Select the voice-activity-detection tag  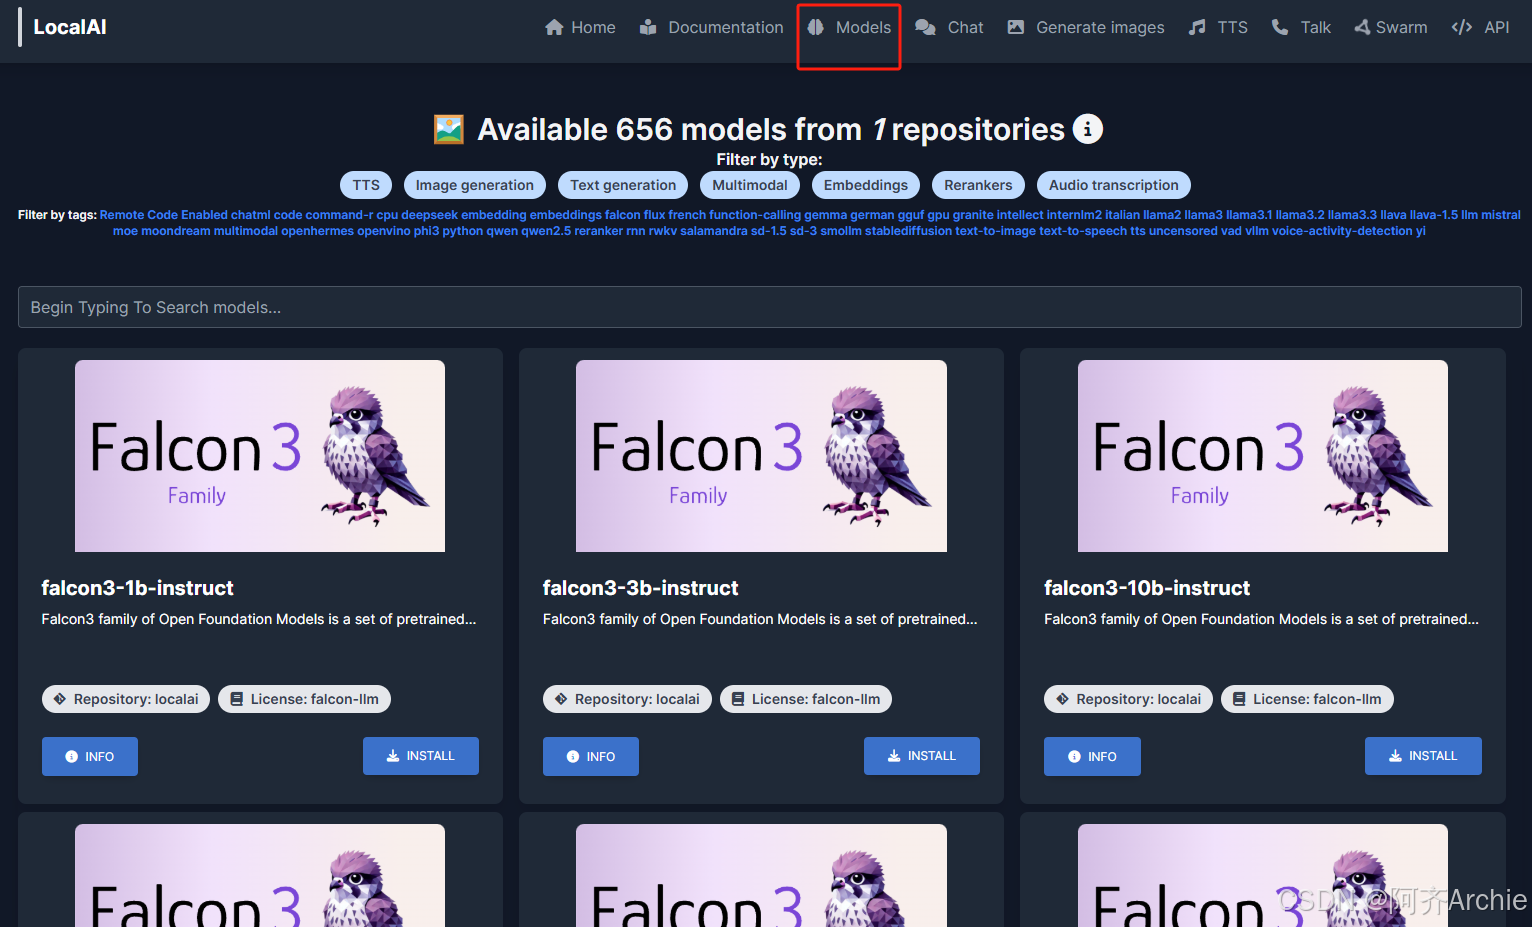coord(1342,231)
